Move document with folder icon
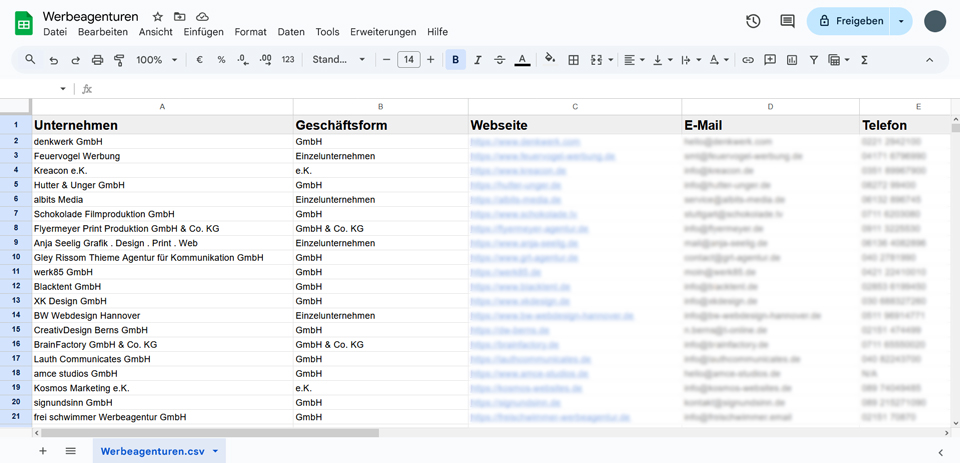Image resolution: width=960 pixels, height=463 pixels. 179,17
